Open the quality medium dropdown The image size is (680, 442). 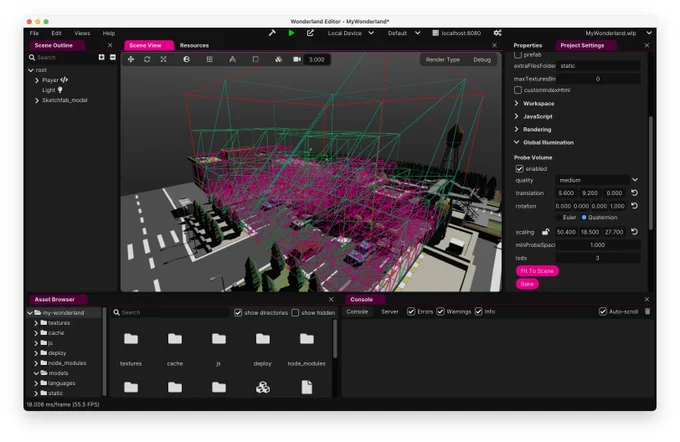coord(597,180)
